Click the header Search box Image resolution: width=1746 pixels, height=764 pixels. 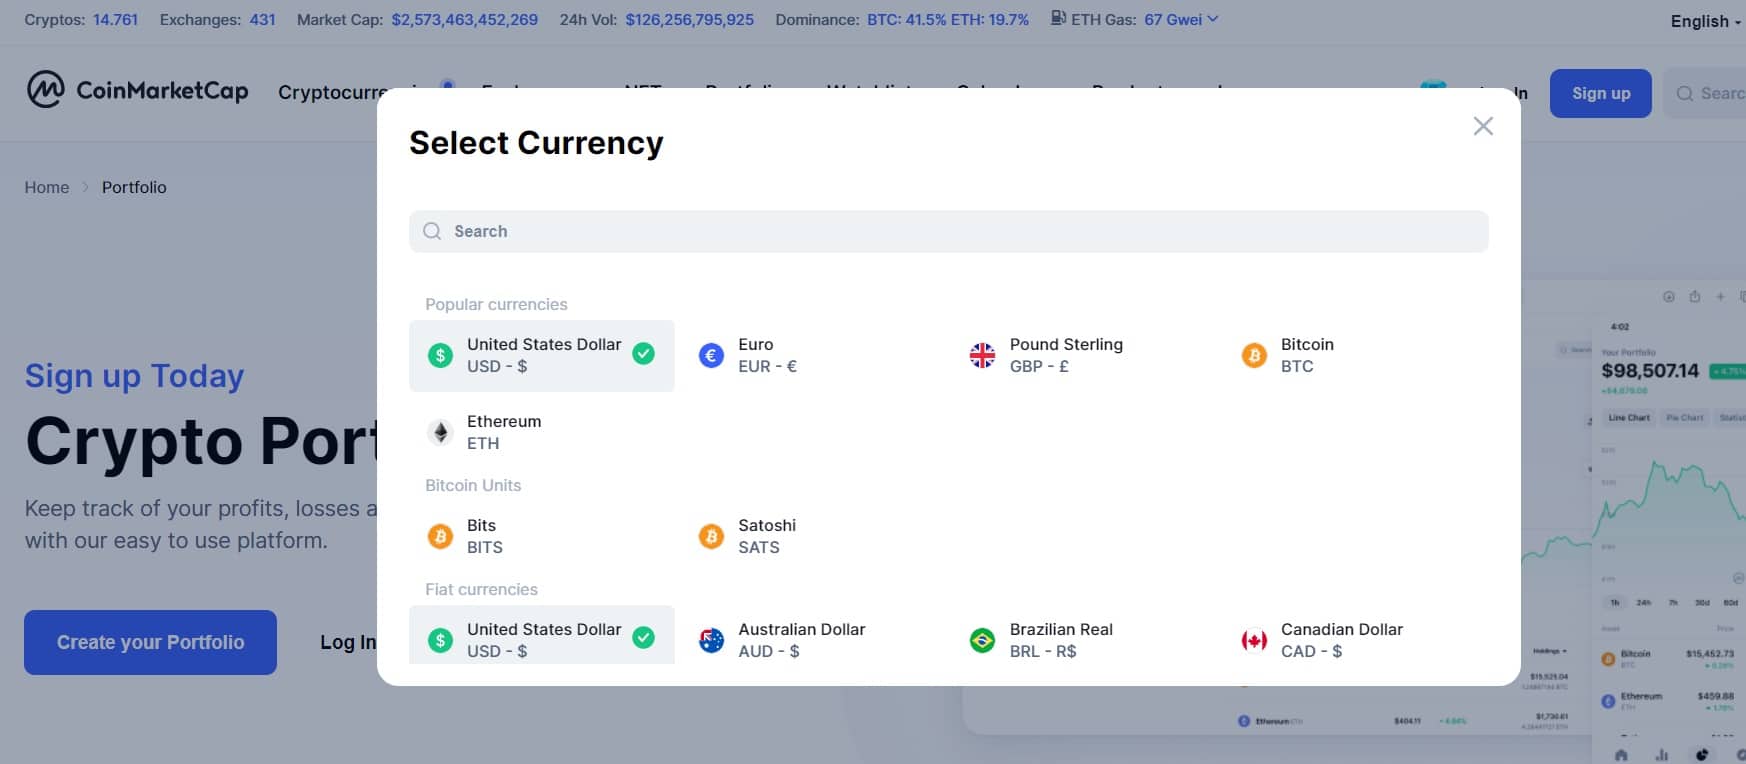coord(1705,93)
